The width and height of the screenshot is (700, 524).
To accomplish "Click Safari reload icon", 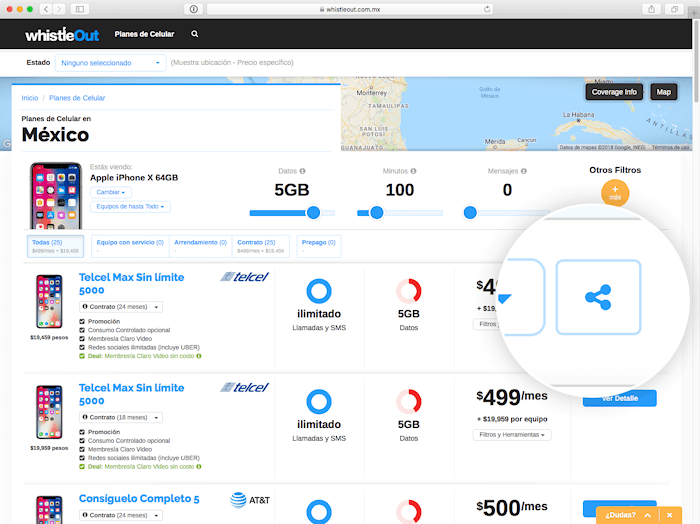I will pyautogui.click(x=487, y=9).
